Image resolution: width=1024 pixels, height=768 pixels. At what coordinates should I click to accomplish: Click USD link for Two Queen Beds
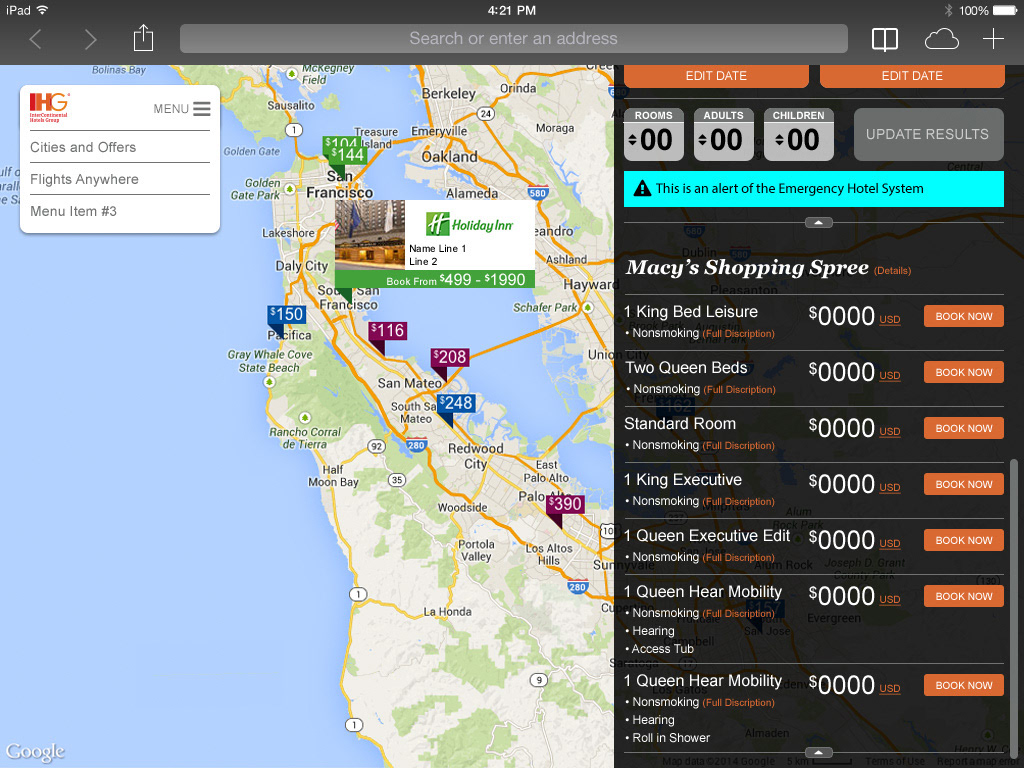pos(889,376)
